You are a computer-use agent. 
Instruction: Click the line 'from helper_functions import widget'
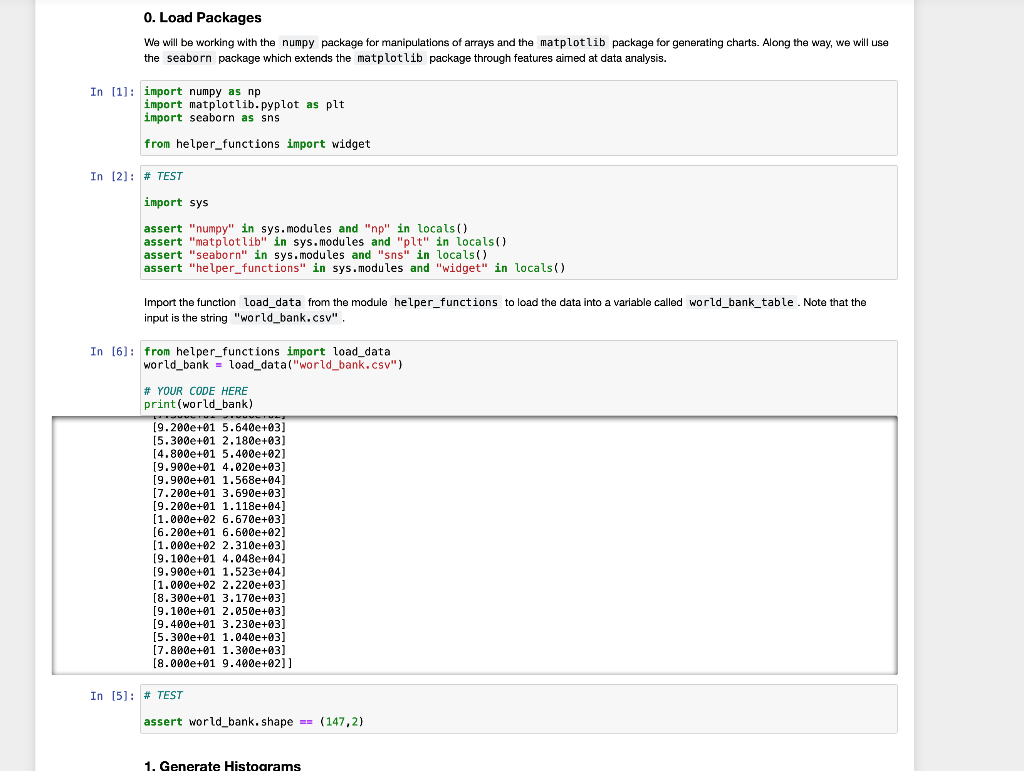click(x=257, y=144)
